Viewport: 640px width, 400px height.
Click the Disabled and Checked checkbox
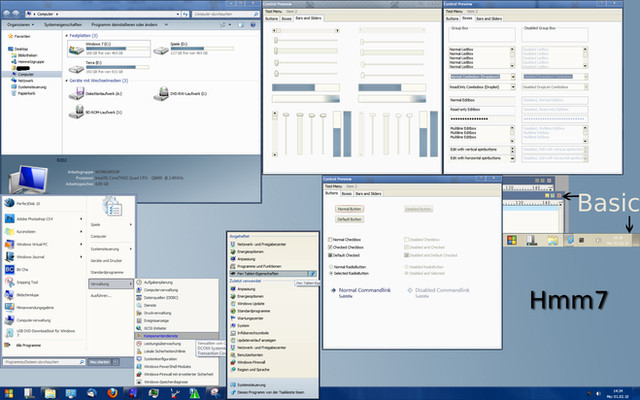point(407,247)
